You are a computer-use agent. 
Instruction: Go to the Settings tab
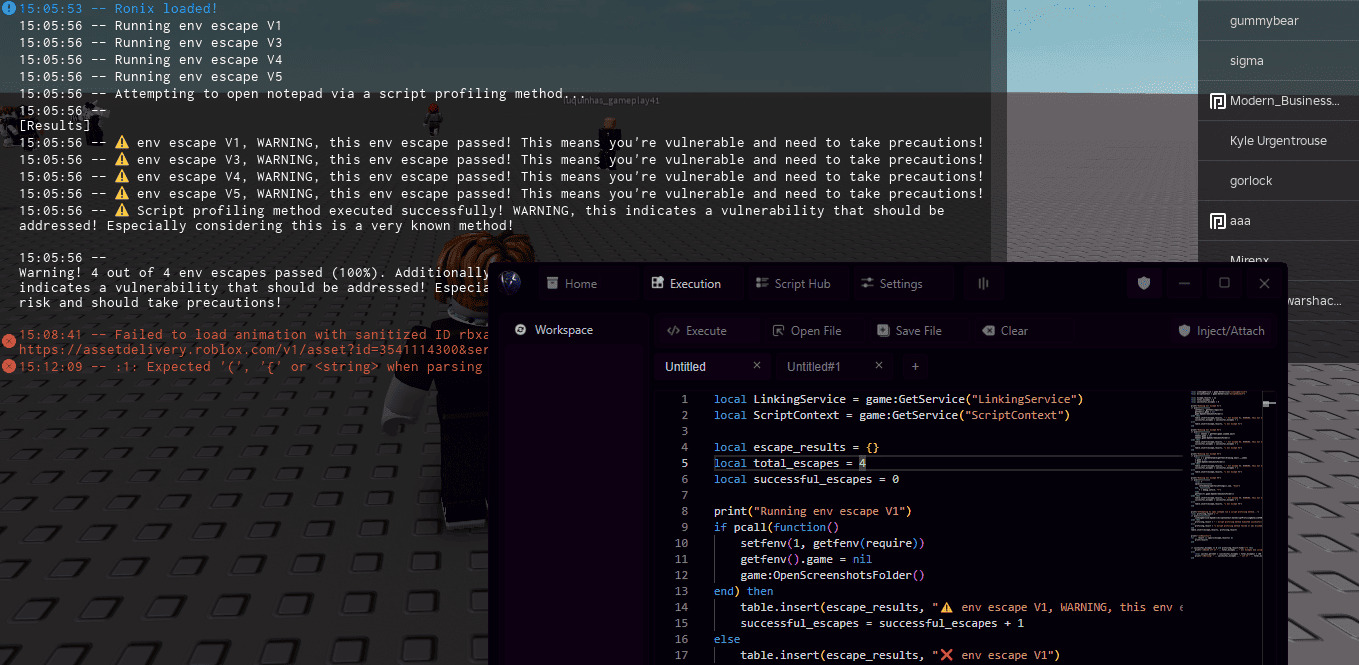pyautogui.click(x=891, y=284)
